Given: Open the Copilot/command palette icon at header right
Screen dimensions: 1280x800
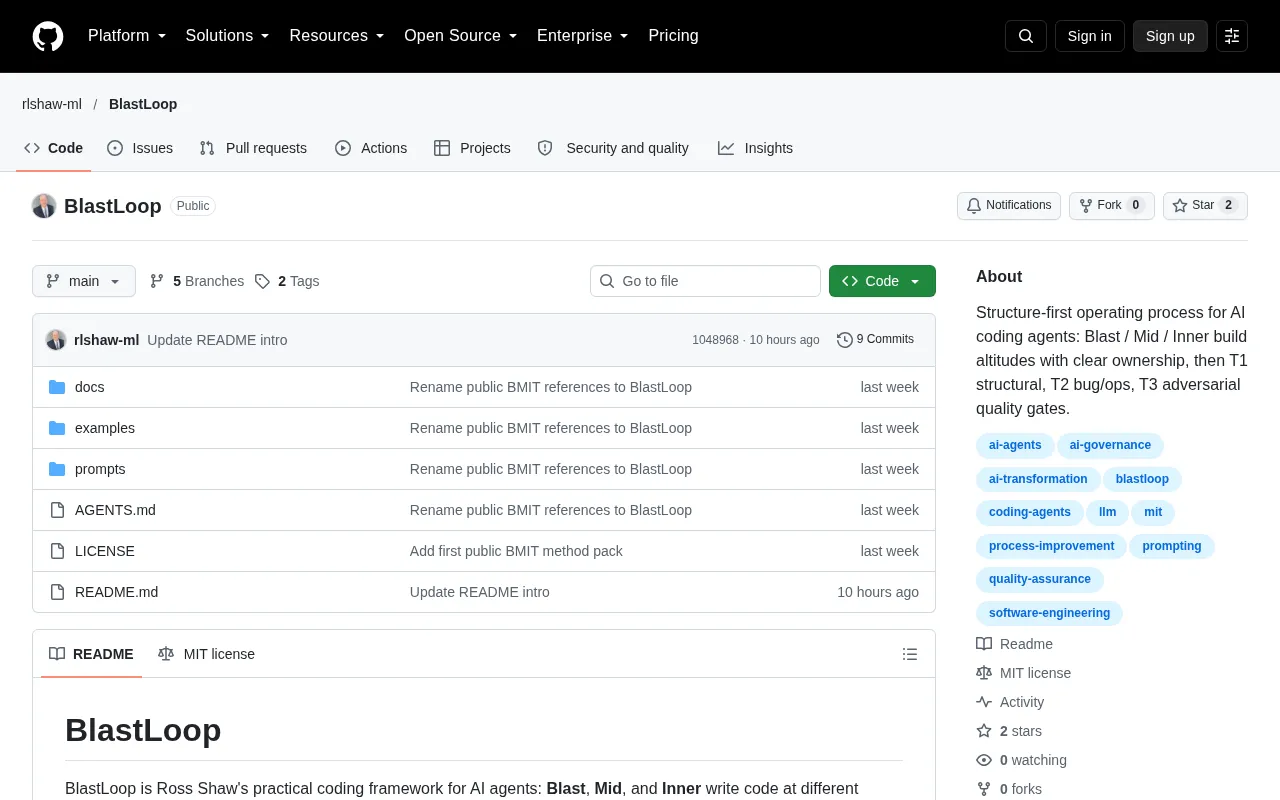Looking at the screenshot, I should [1232, 36].
